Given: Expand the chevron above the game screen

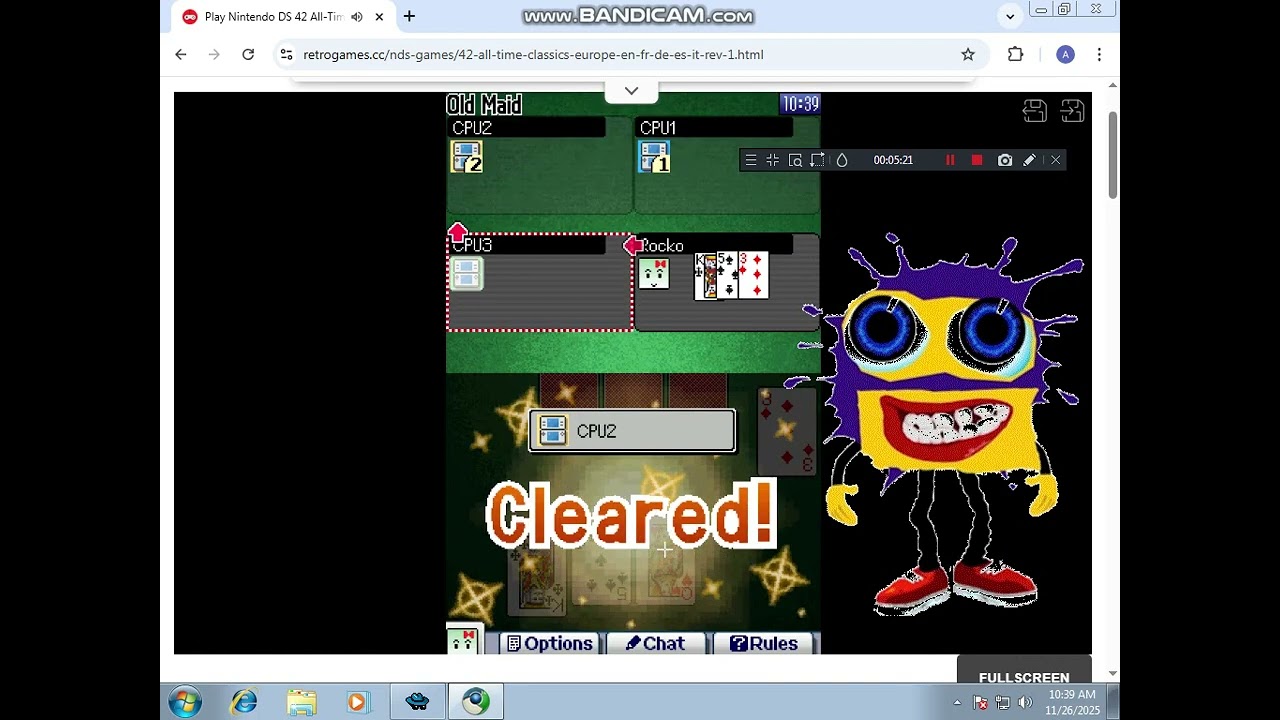Looking at the screenshot, I should point(631,91).
